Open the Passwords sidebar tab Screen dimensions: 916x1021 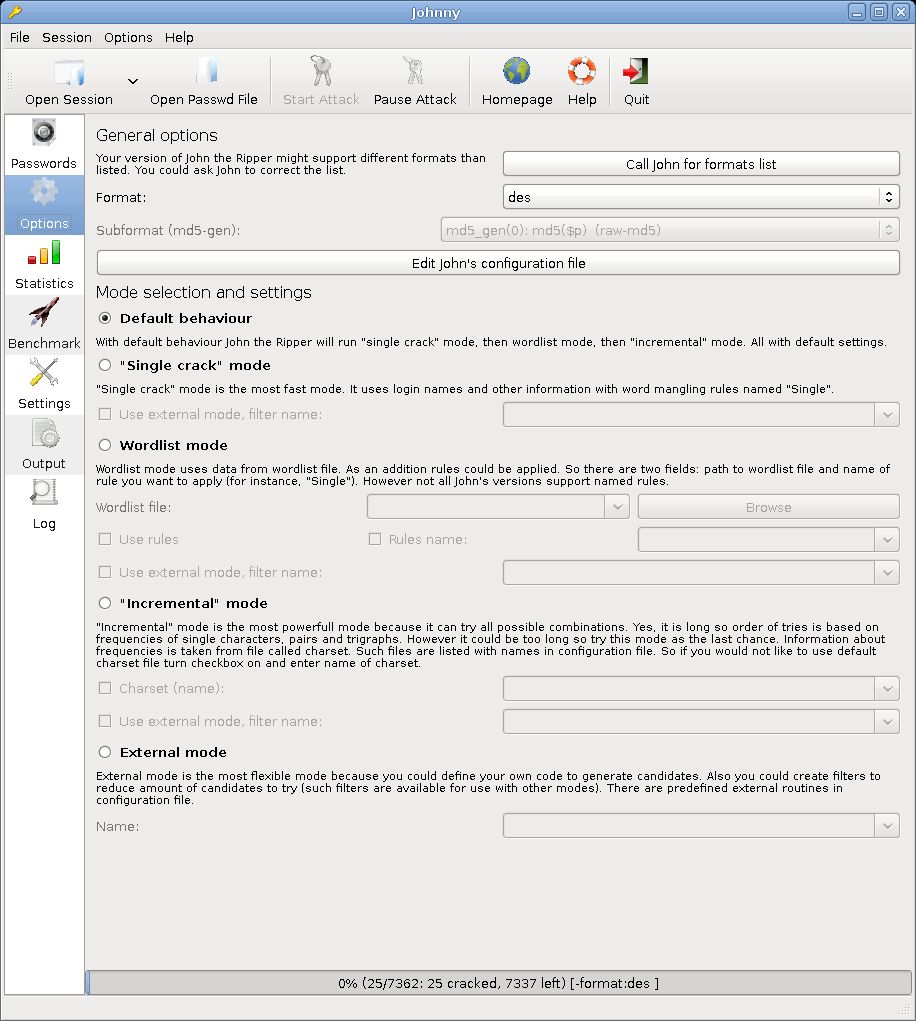point(44,145)
